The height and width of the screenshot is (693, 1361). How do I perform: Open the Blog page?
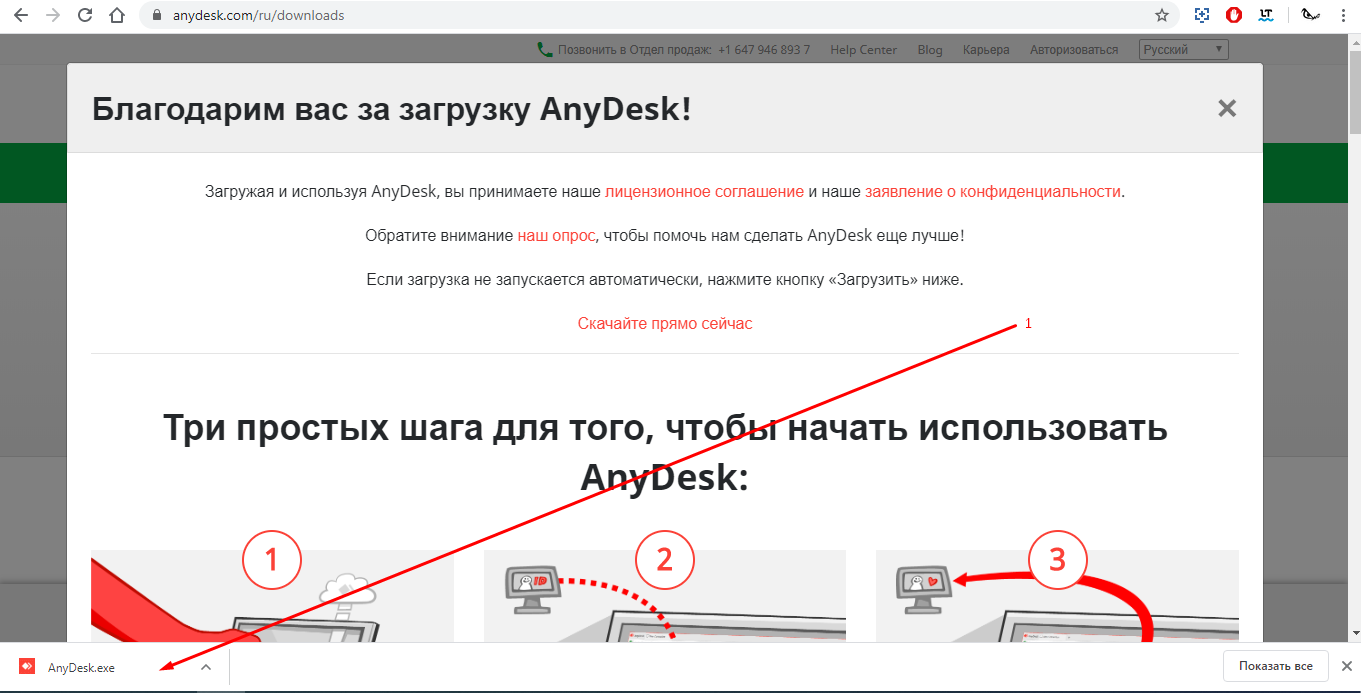click(x=930, y=49)
